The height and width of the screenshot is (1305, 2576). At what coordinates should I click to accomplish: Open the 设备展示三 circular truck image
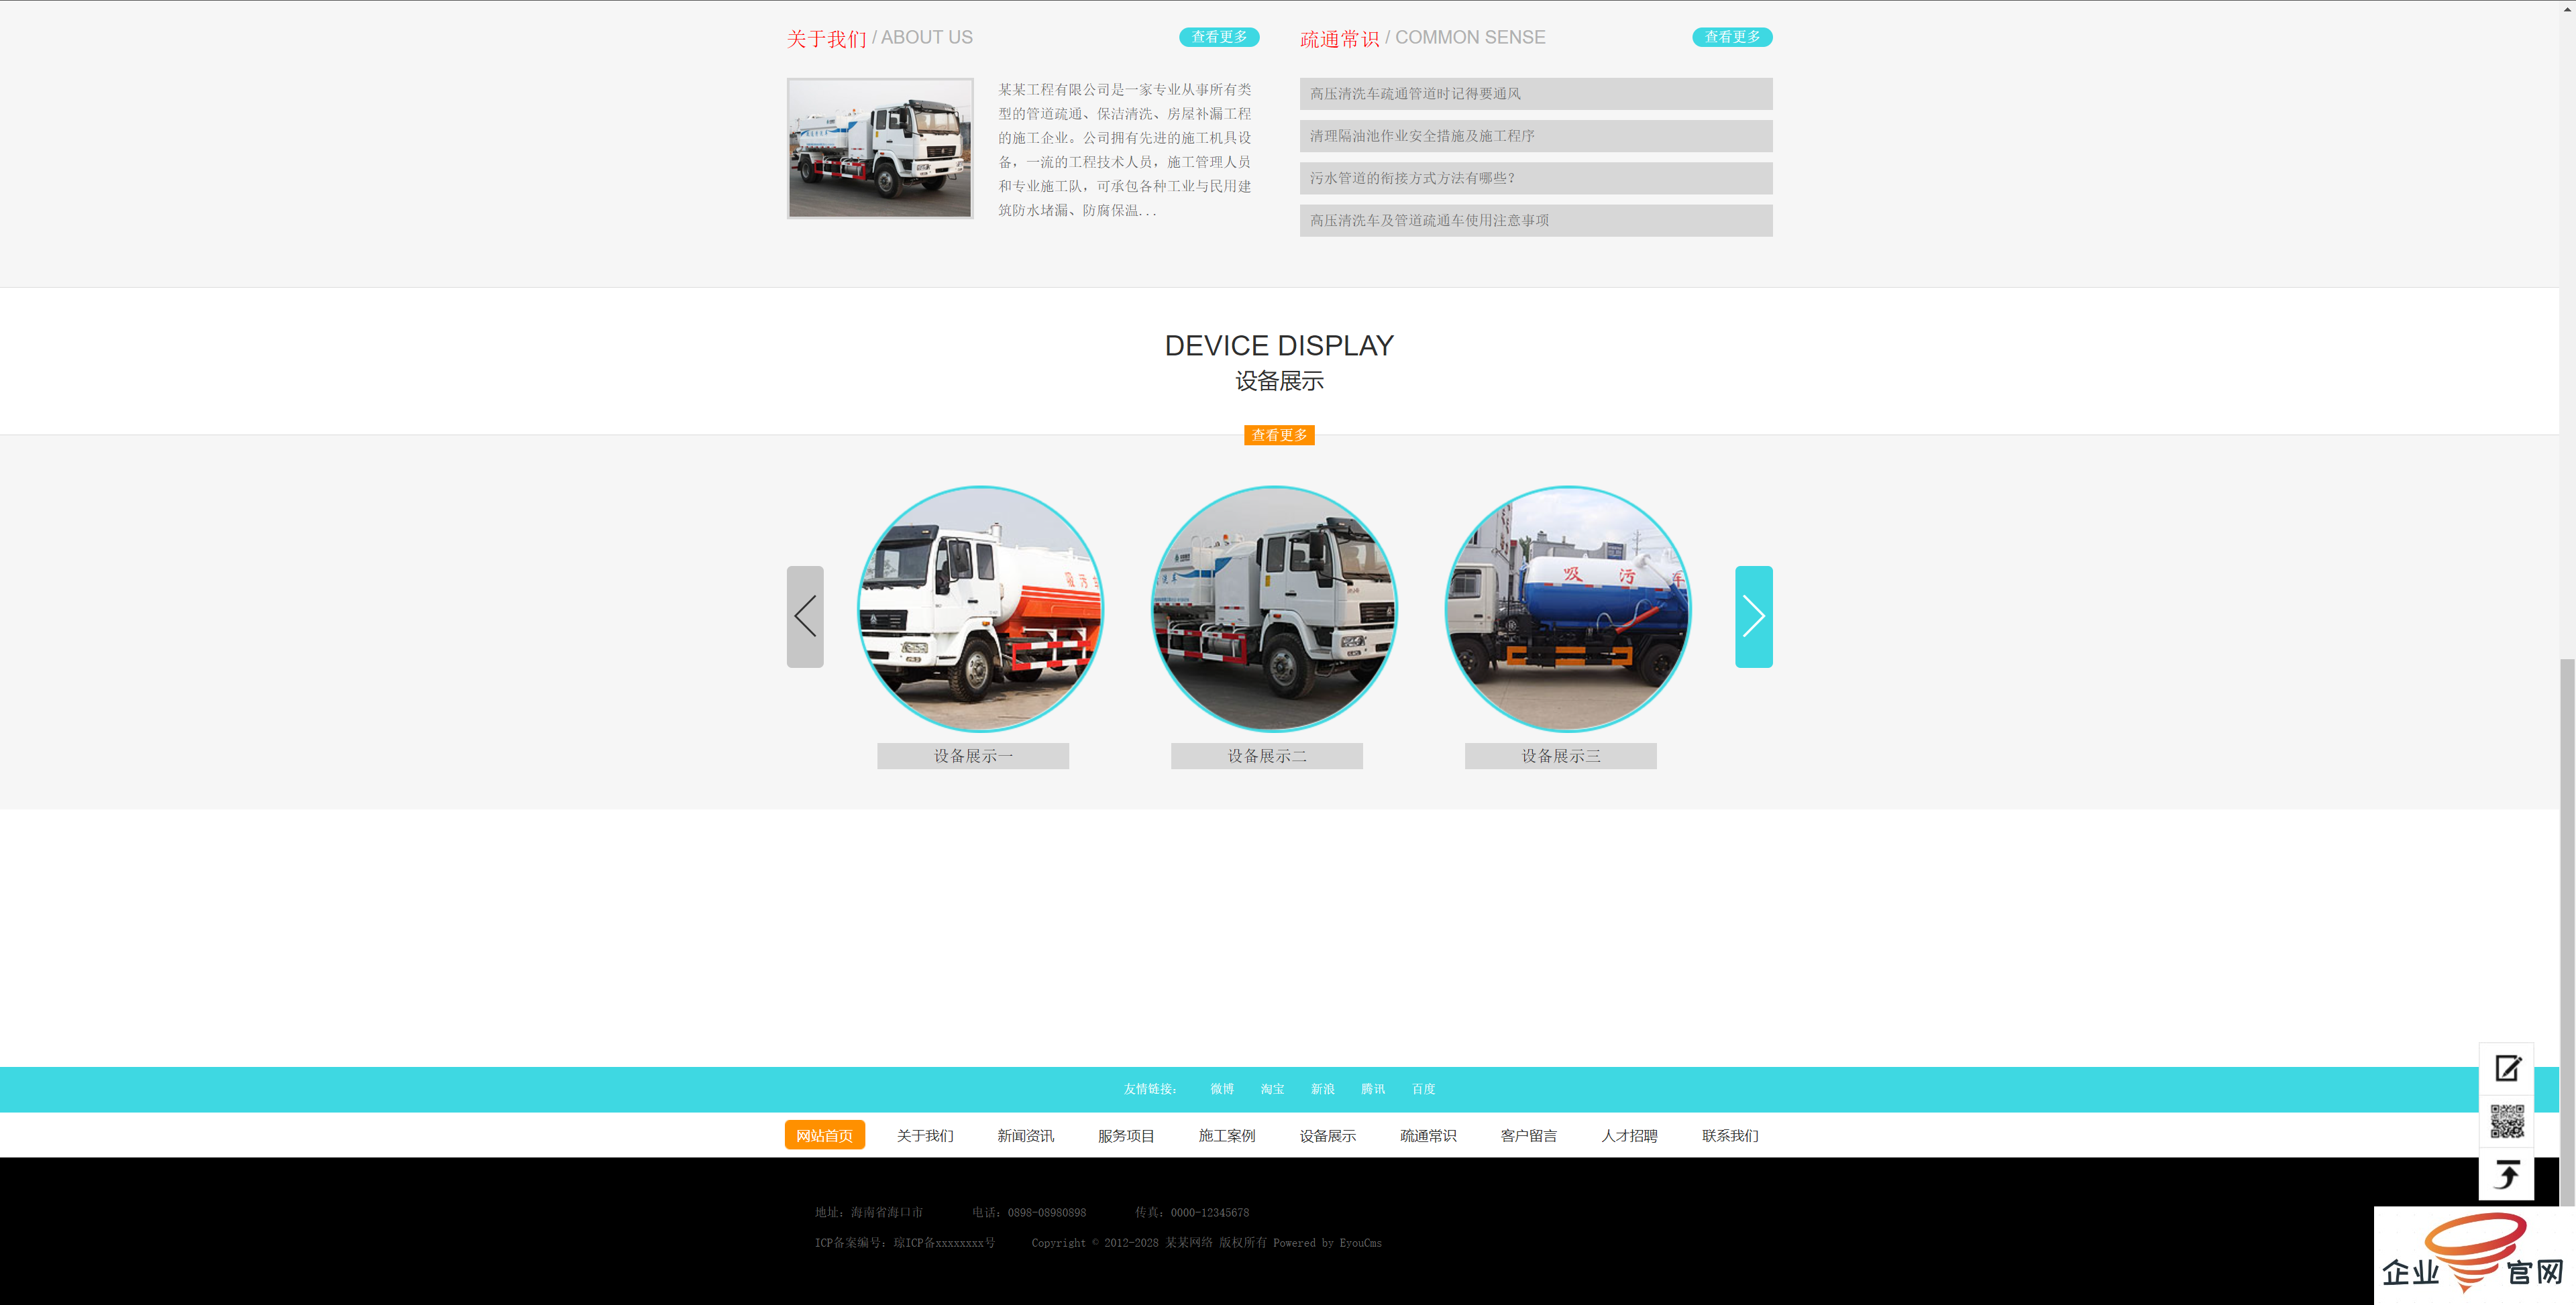click(1568, 609)
